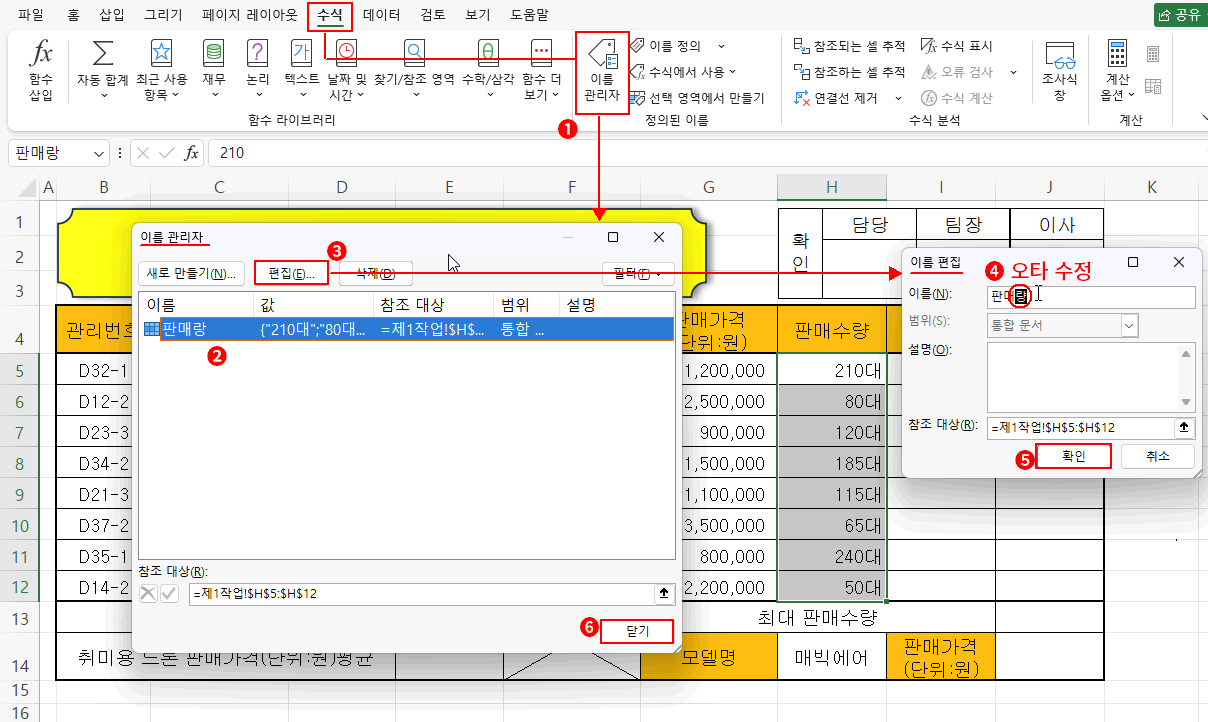The height and width of the screenshot is (722, 1208).
Task: Click collapse-range button beside 참조 대상 in edit dialog
Action: click(1185, 428)
